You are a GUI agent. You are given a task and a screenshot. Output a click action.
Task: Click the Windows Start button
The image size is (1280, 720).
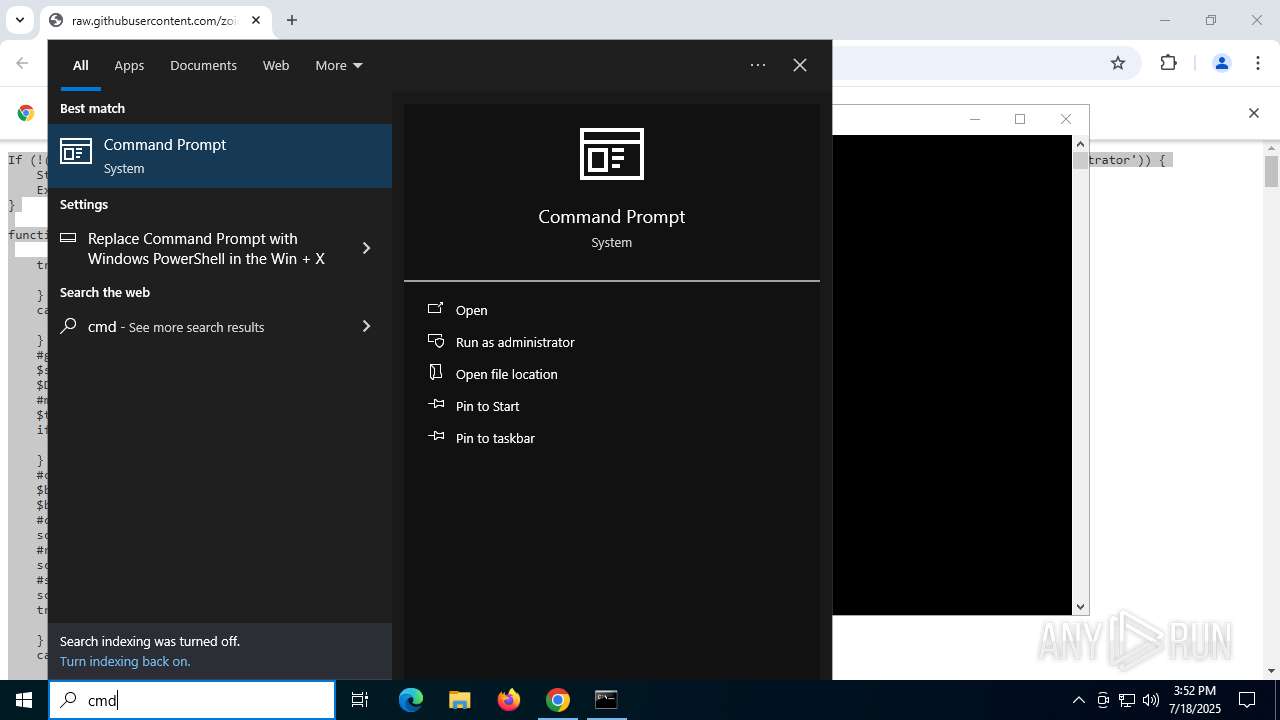point(24,700)
